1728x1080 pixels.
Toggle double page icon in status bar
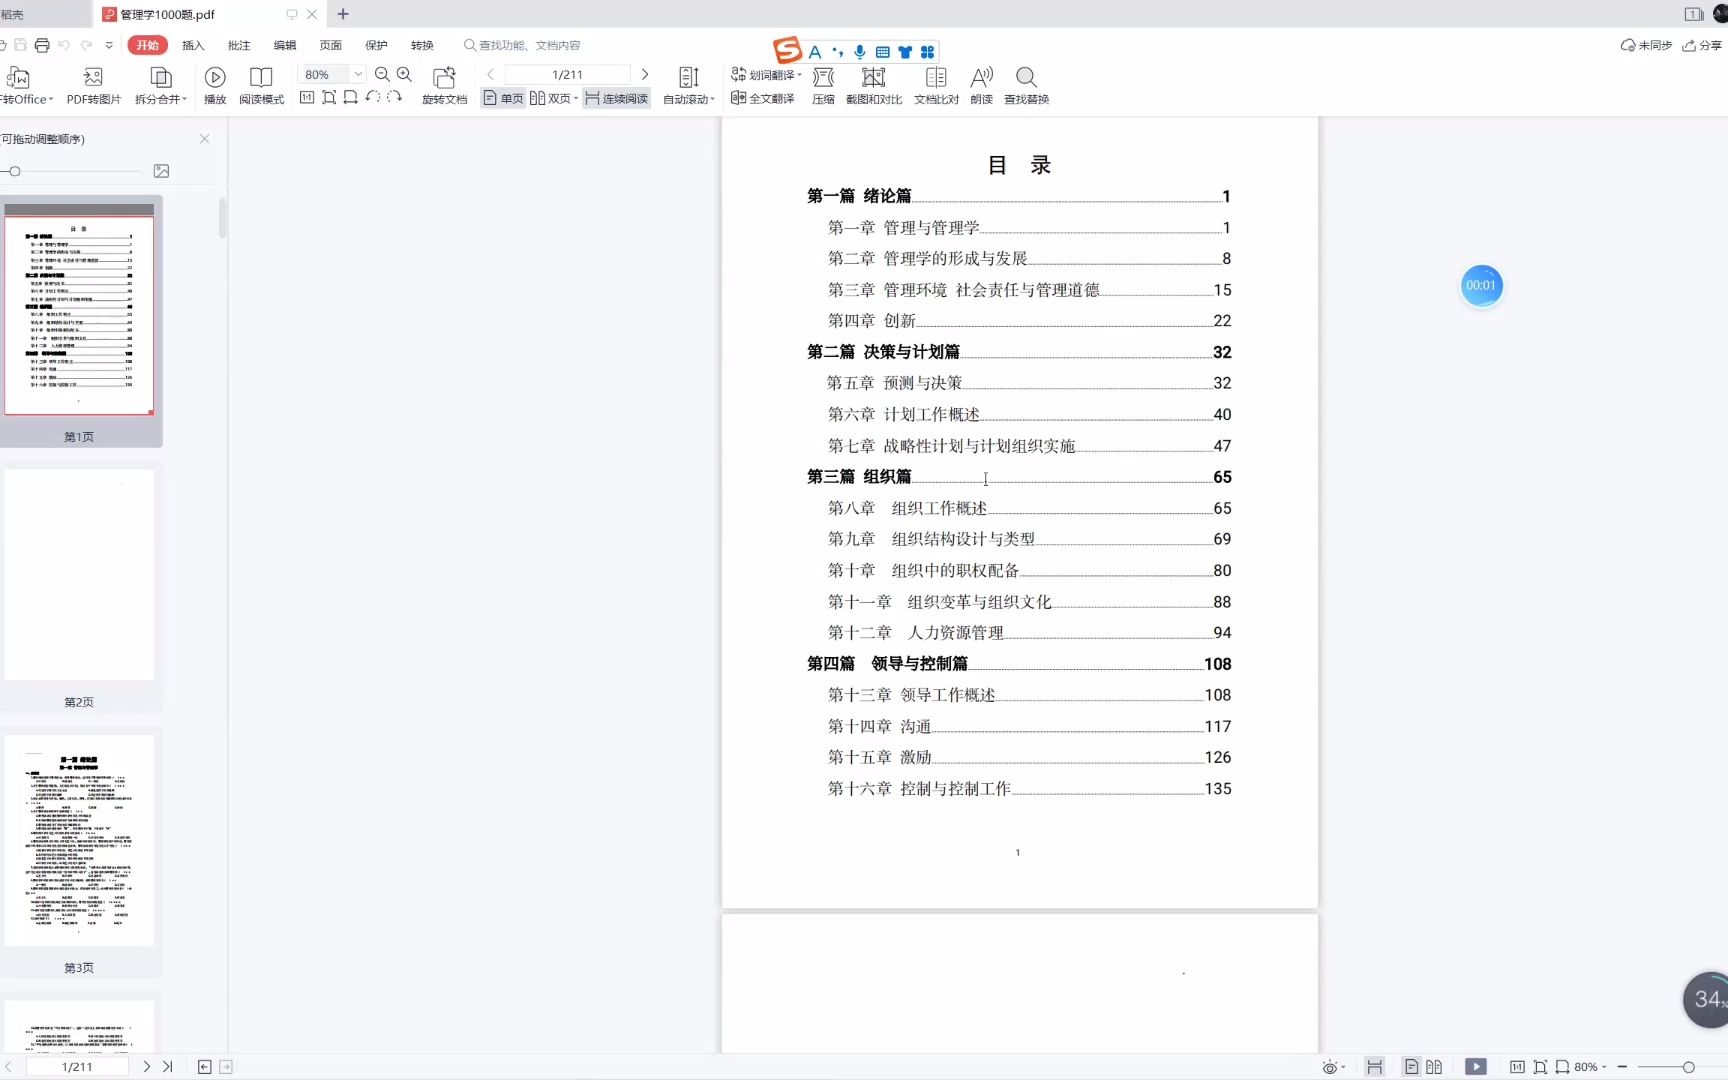click(x=1434, y=1067)
